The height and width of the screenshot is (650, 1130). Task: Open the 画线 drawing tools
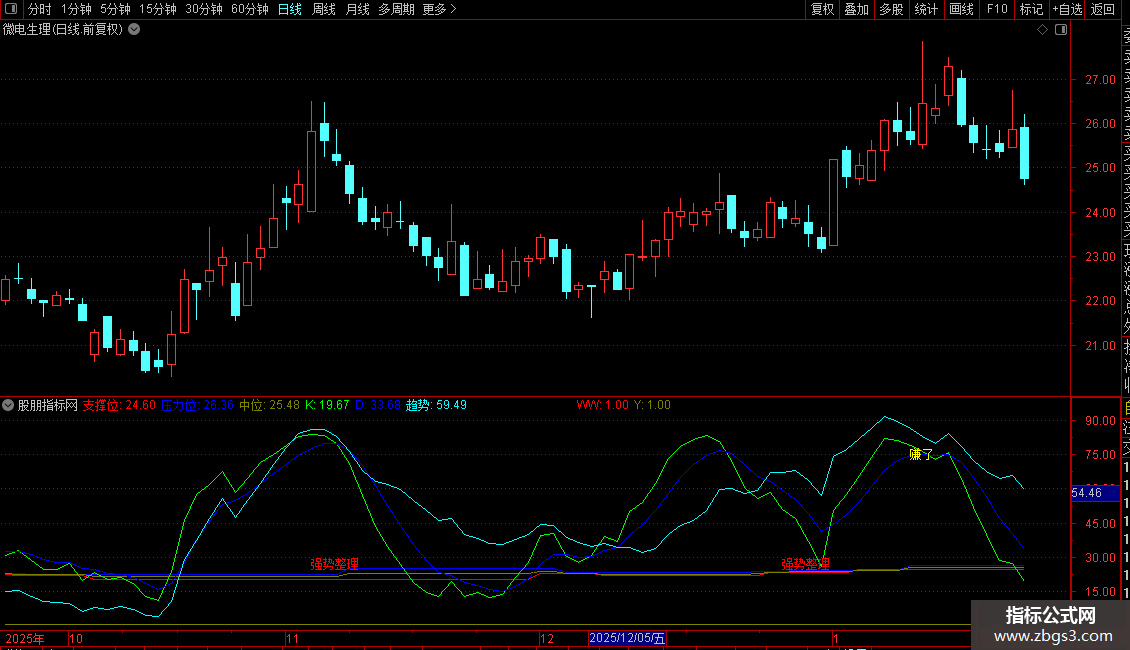click(961, 9)
